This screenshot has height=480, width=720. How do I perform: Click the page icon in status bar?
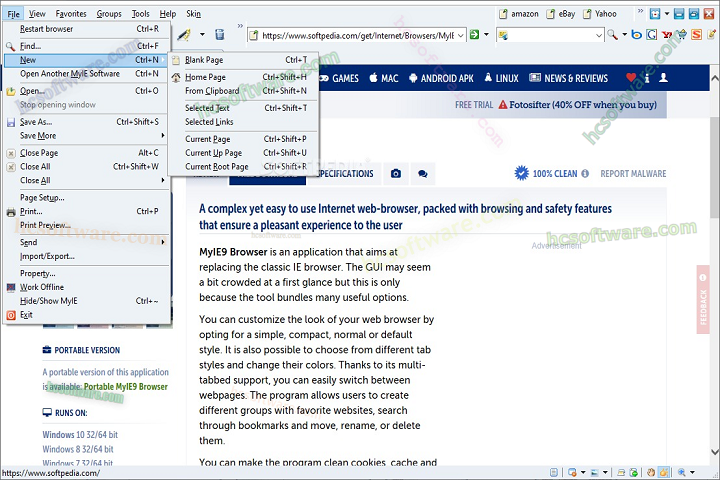[554, 472]
